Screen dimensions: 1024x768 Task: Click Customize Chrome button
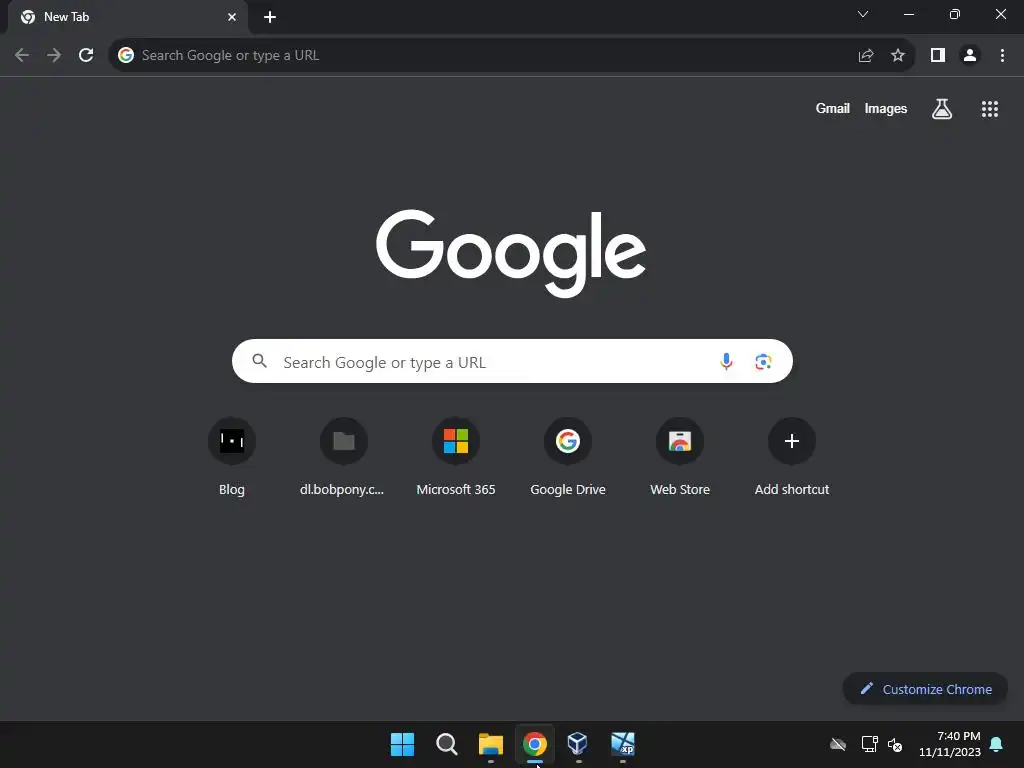click(x=925, y=689)
